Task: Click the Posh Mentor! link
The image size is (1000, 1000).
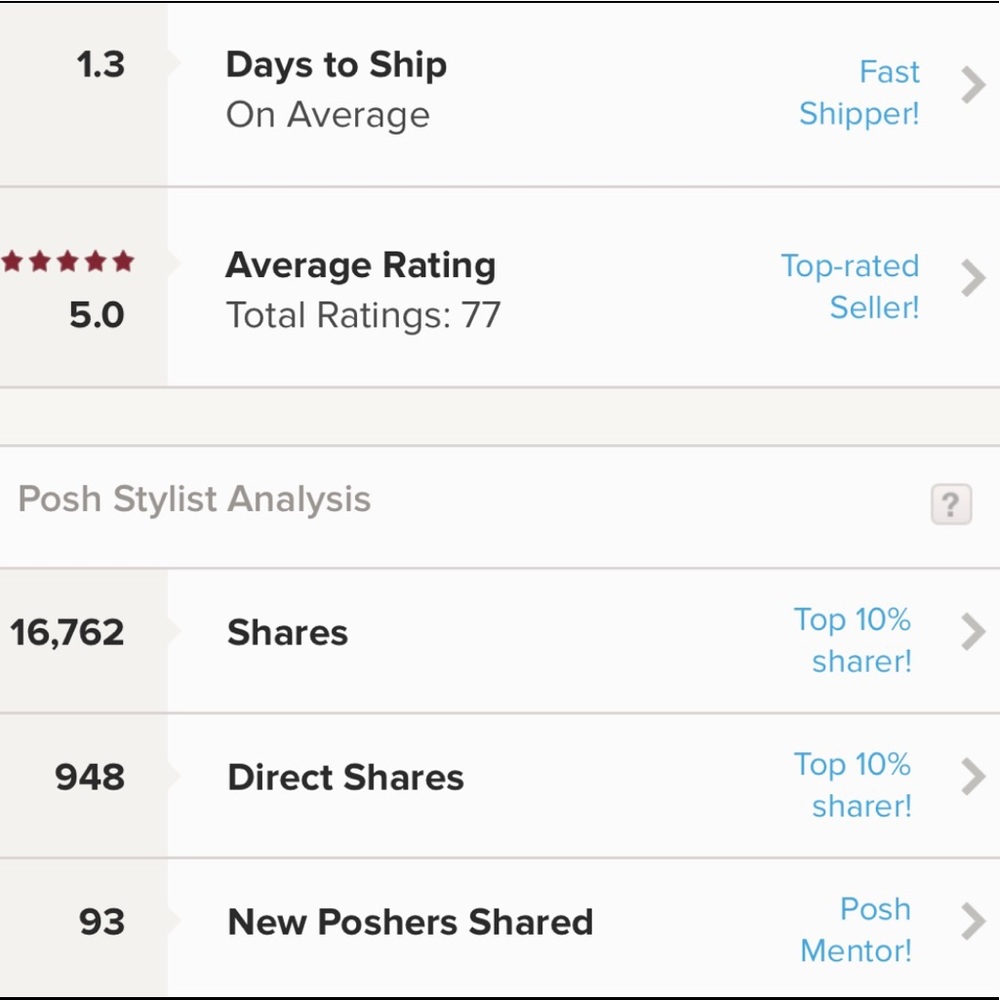Action: click(x=858, y=929)
